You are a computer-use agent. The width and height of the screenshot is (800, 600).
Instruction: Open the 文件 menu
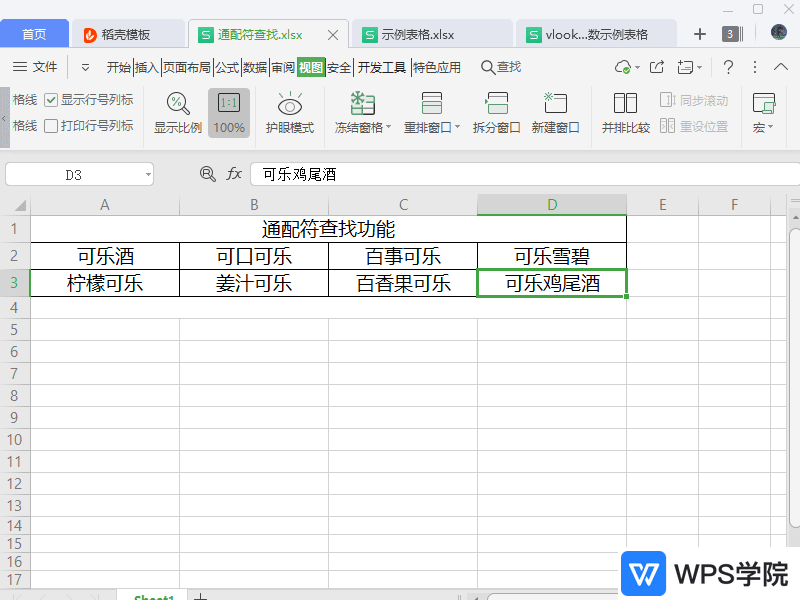point(36,67)
